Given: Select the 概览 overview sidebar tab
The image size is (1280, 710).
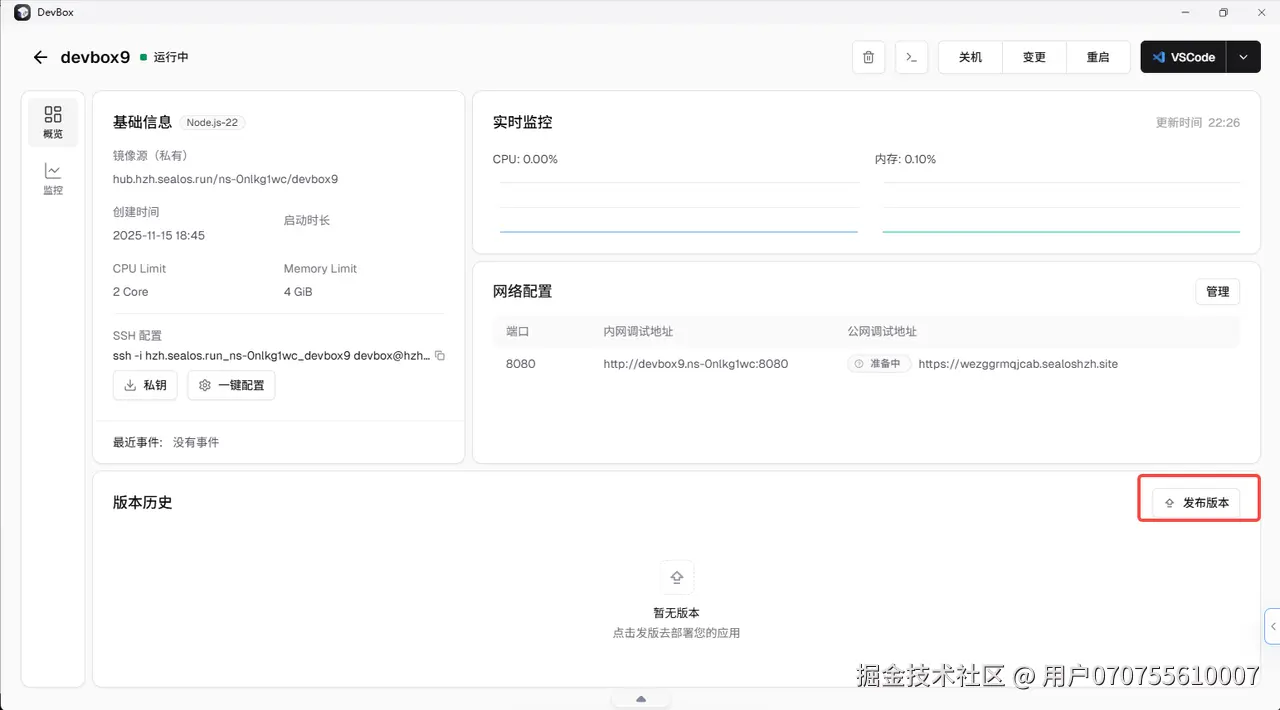Looking at the screenshot, I should click(53, 122).
